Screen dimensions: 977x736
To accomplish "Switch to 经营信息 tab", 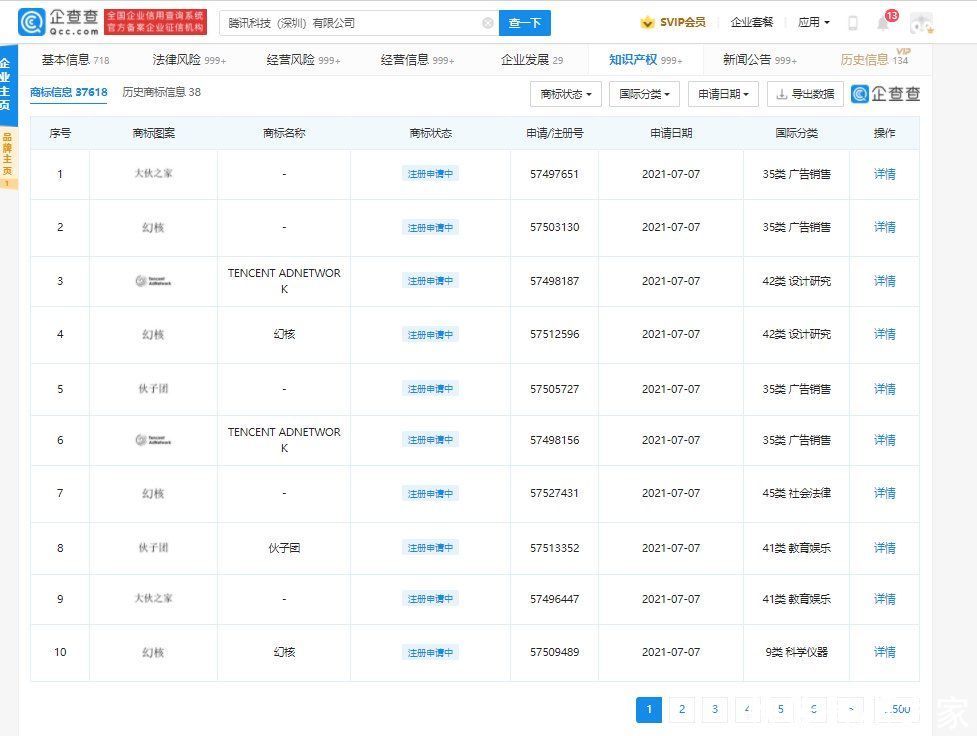I will tap(417, 60).
